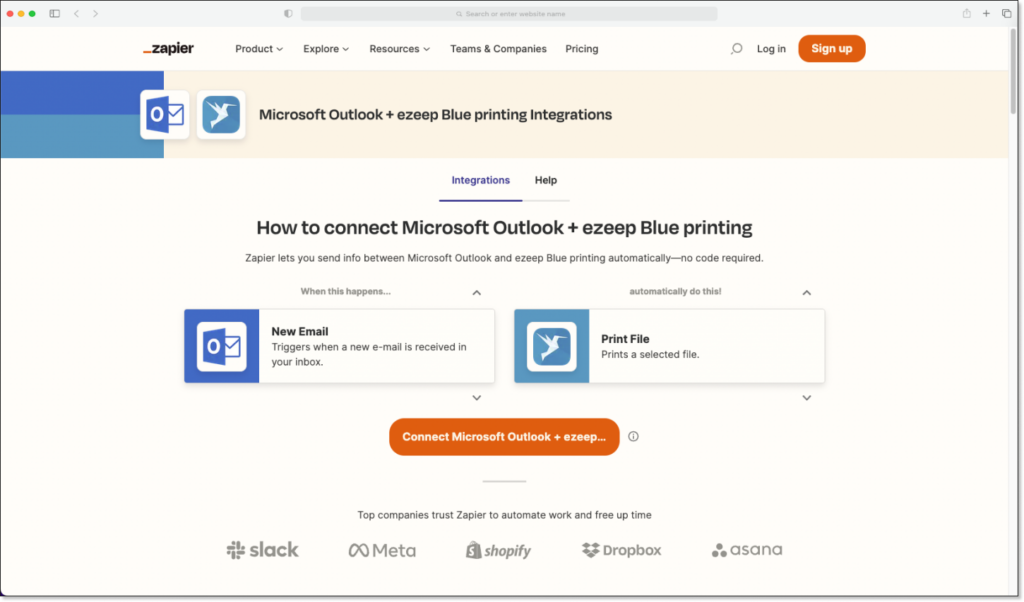Go back with Safari back arrow

click(76, 14)
